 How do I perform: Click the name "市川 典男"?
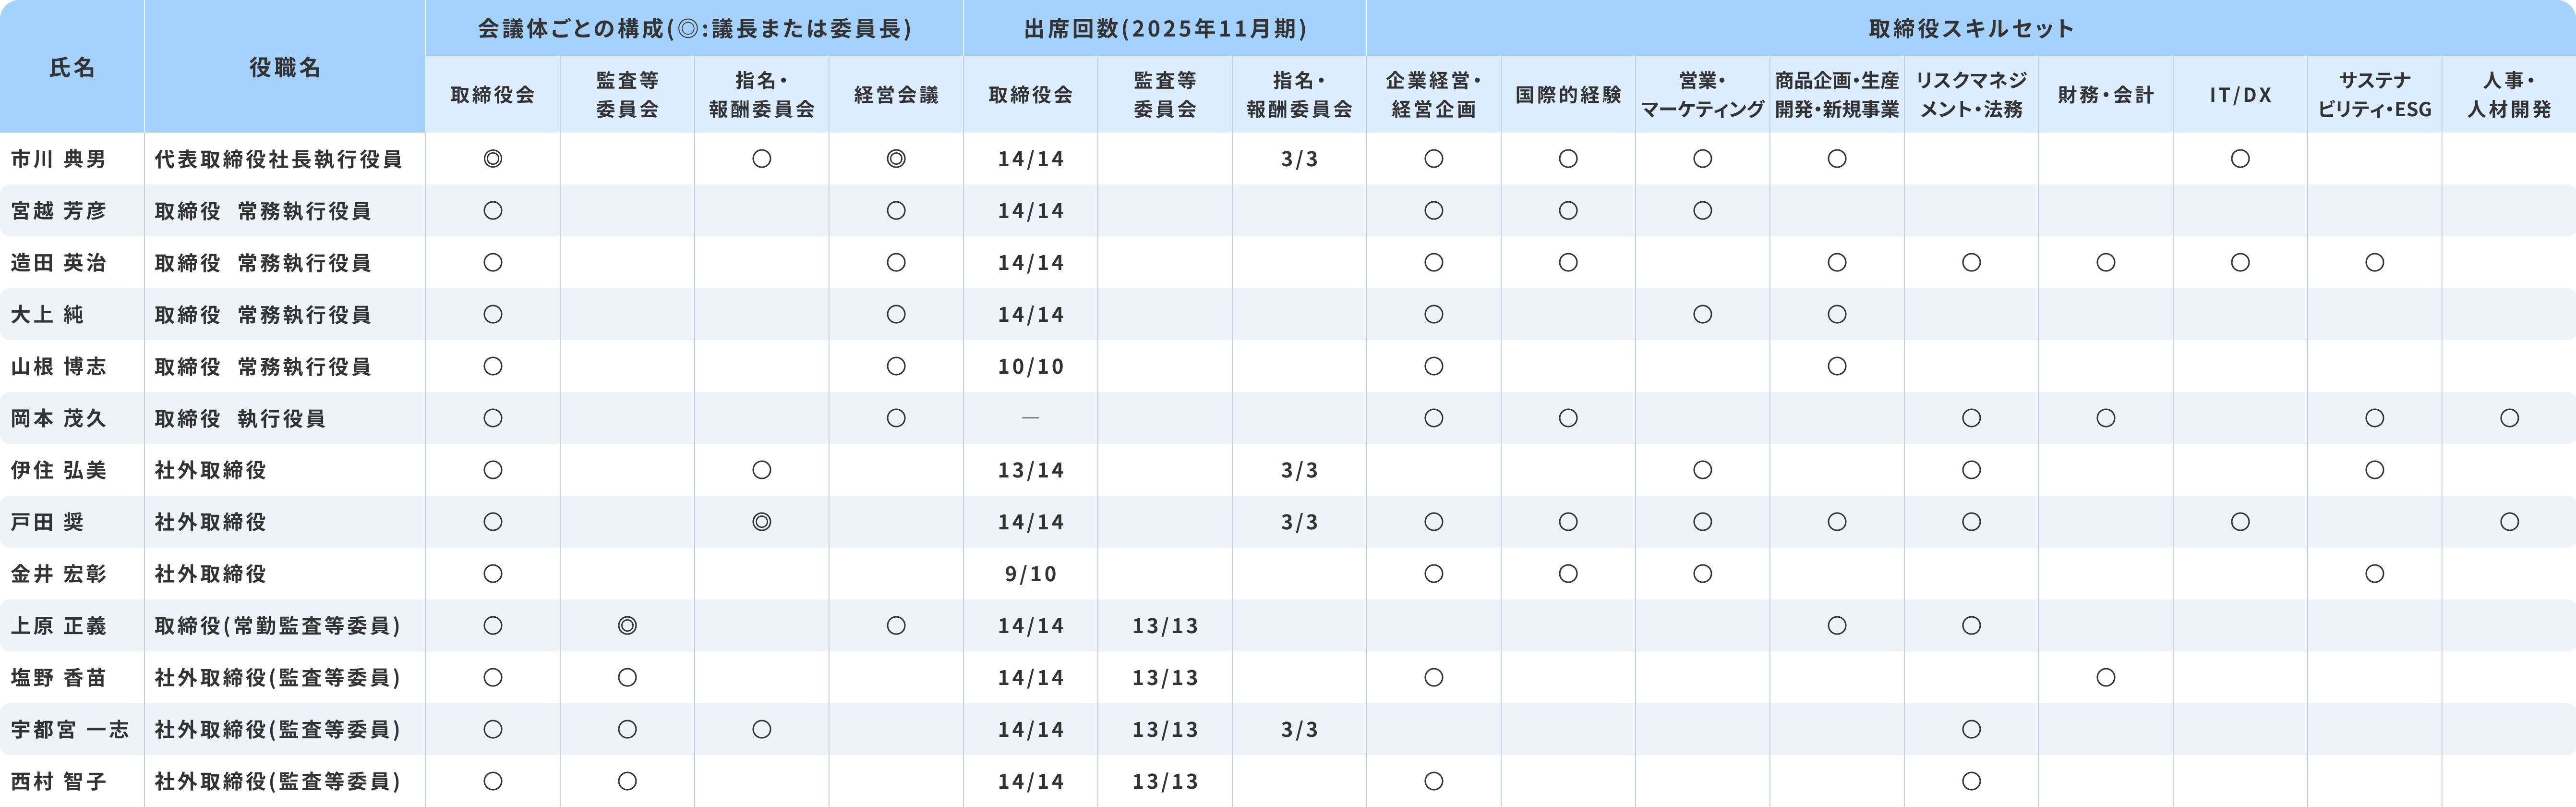click(58, 159)
